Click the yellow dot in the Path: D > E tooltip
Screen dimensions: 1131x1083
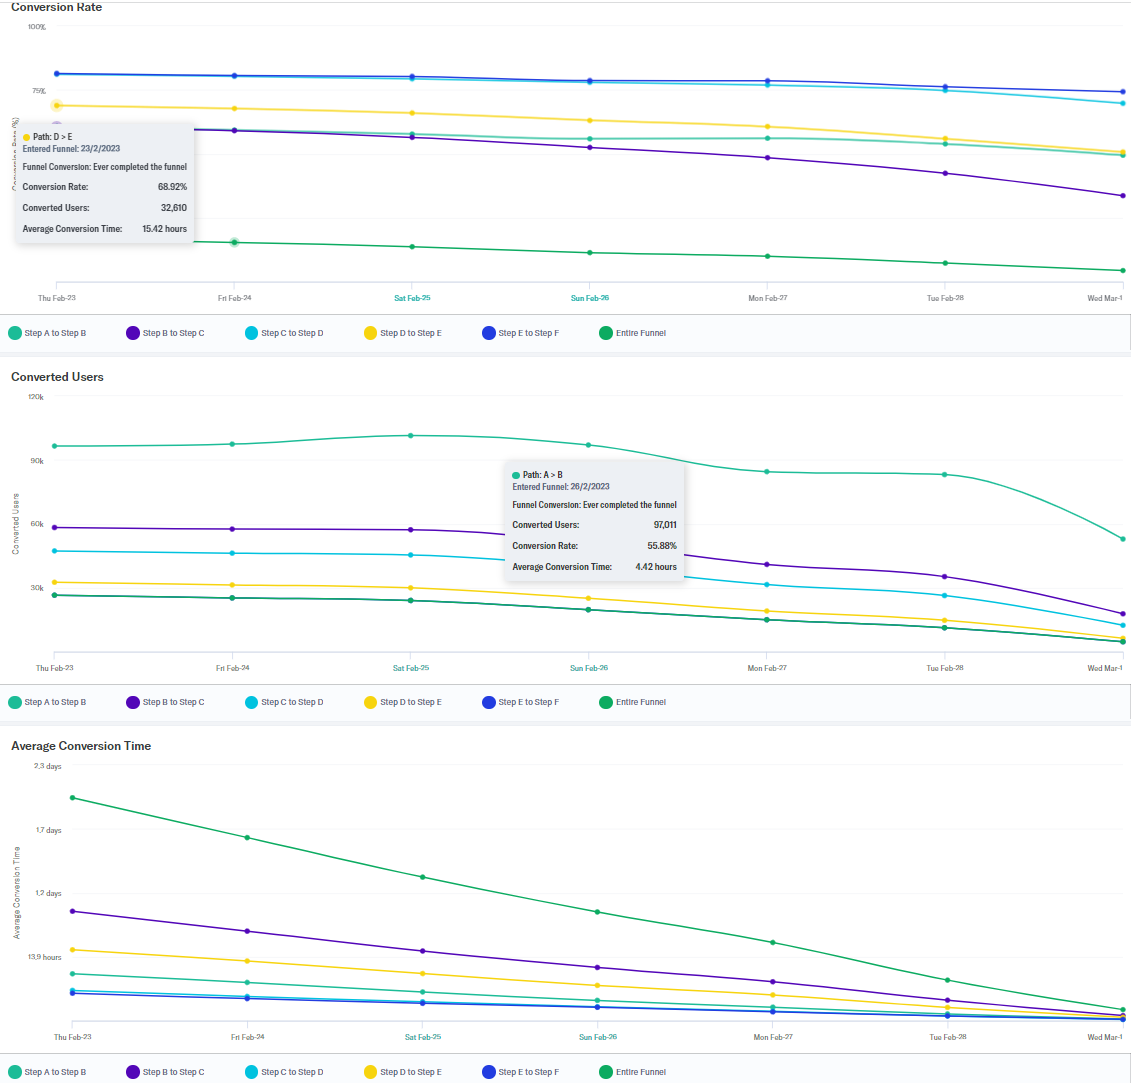(x=26, y=136)
